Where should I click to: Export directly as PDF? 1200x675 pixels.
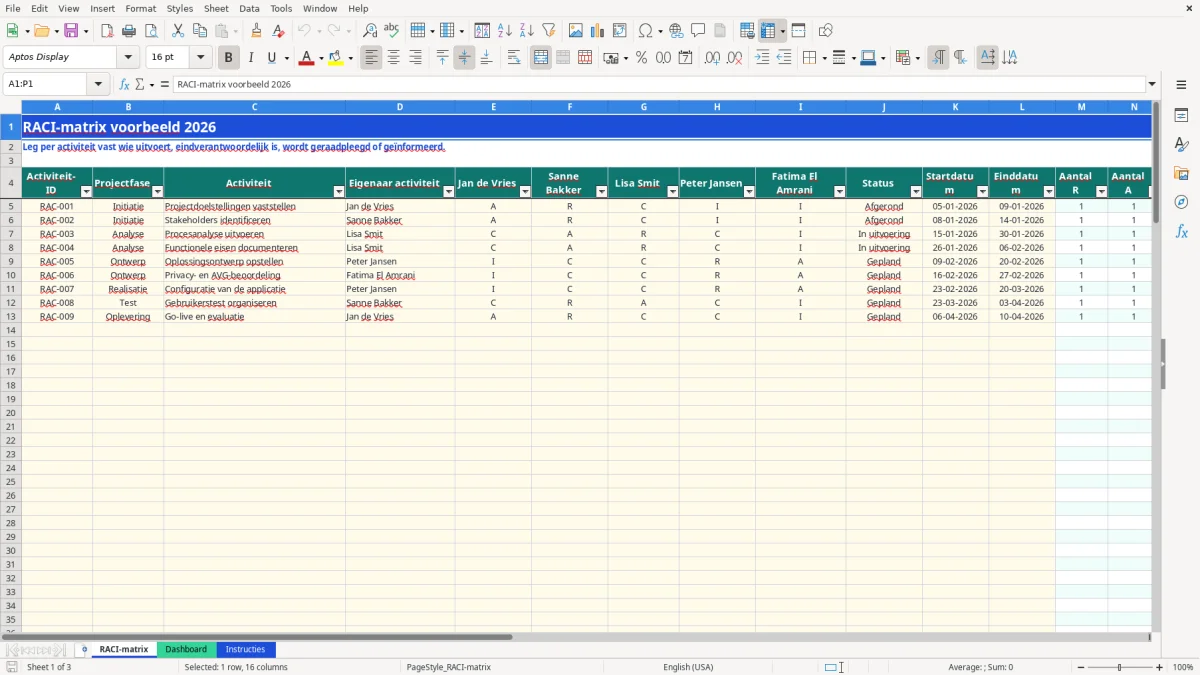click(x=107, y=31)
